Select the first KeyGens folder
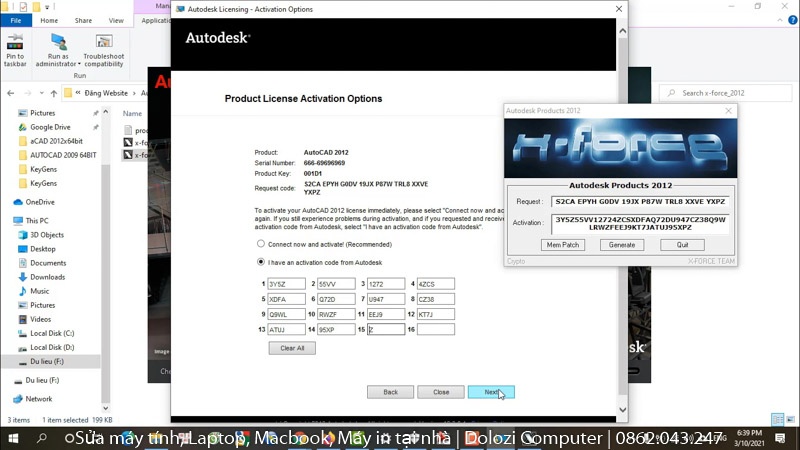The image size is (800, 450). [43, 169]
